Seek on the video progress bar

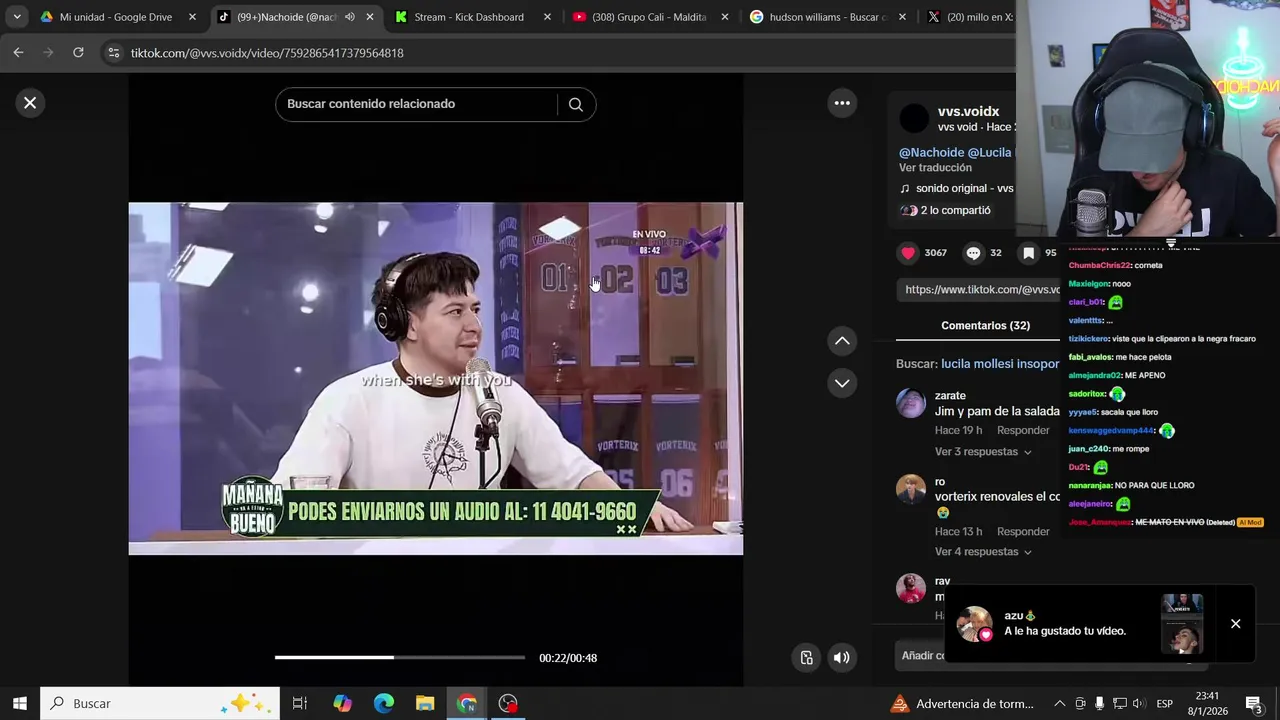(x=400, y=657)
